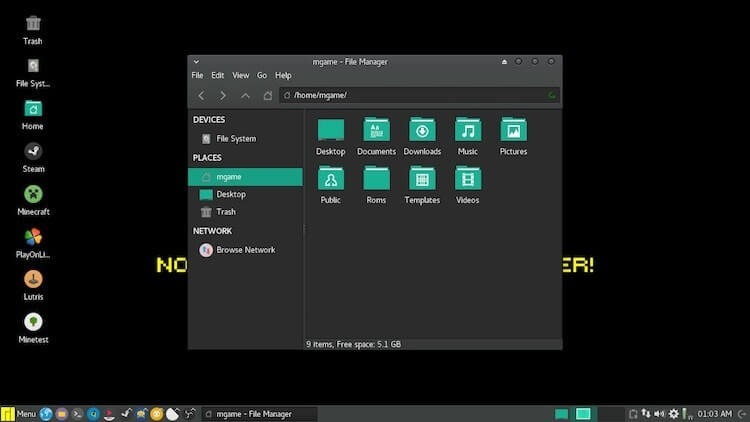Launch Minecraft from the desktop

pyautogui.click(x=33, y=200)
